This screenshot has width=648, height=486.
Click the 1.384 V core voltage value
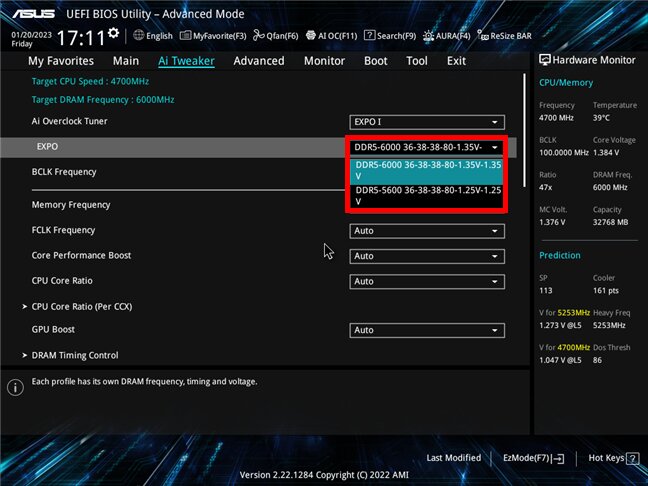[x=606, y=152]
